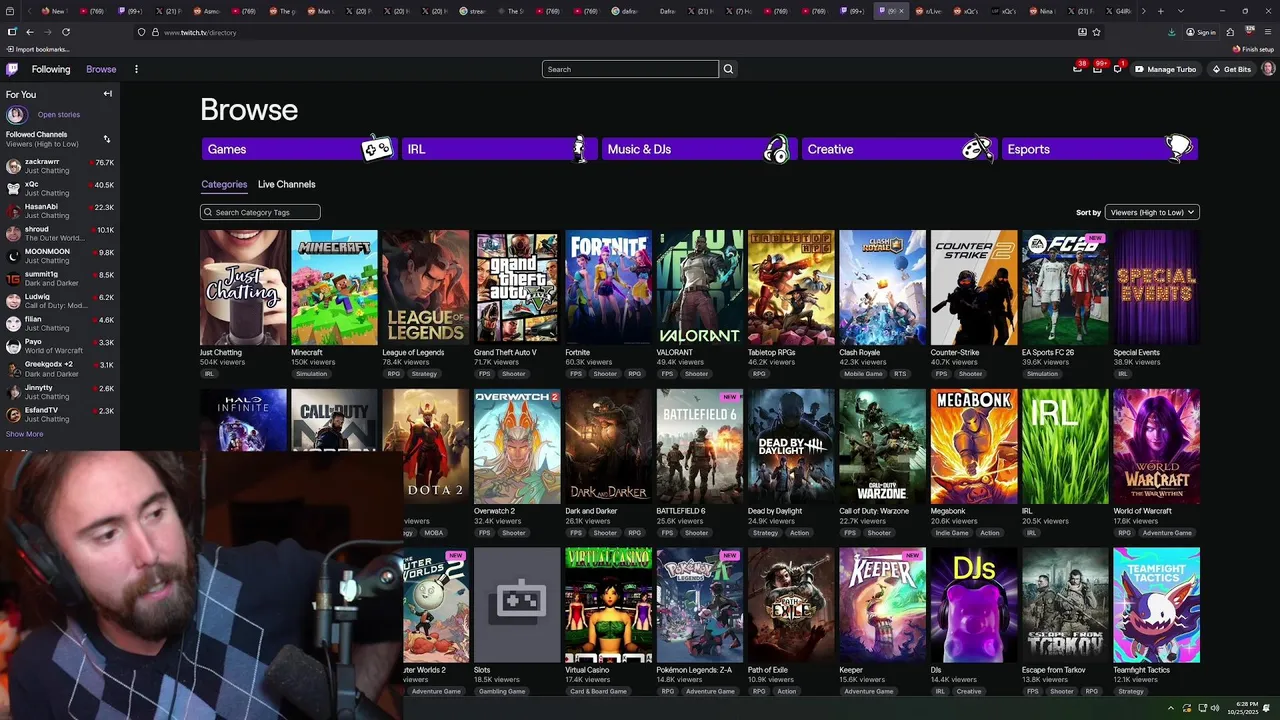Toggle Followed Channels sort order arrows
This screenshot has width=1280, height=720.
(107, 139)
